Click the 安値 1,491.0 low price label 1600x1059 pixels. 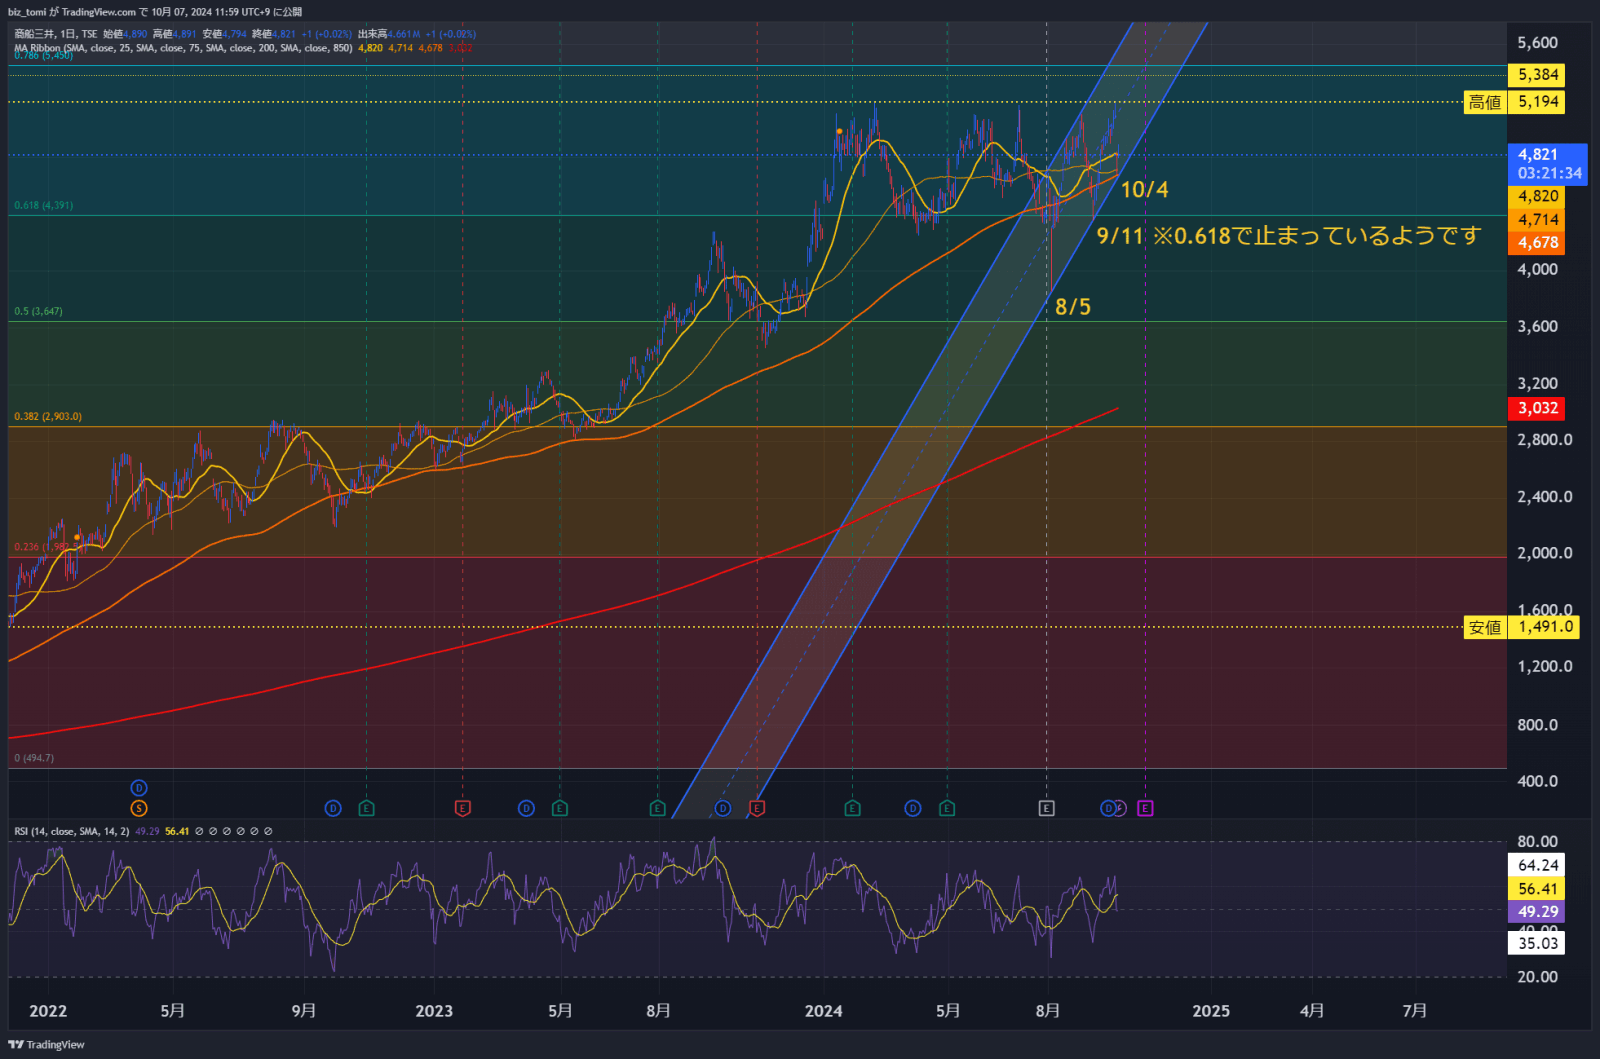pyautogui.click(x=1521, y=627)
